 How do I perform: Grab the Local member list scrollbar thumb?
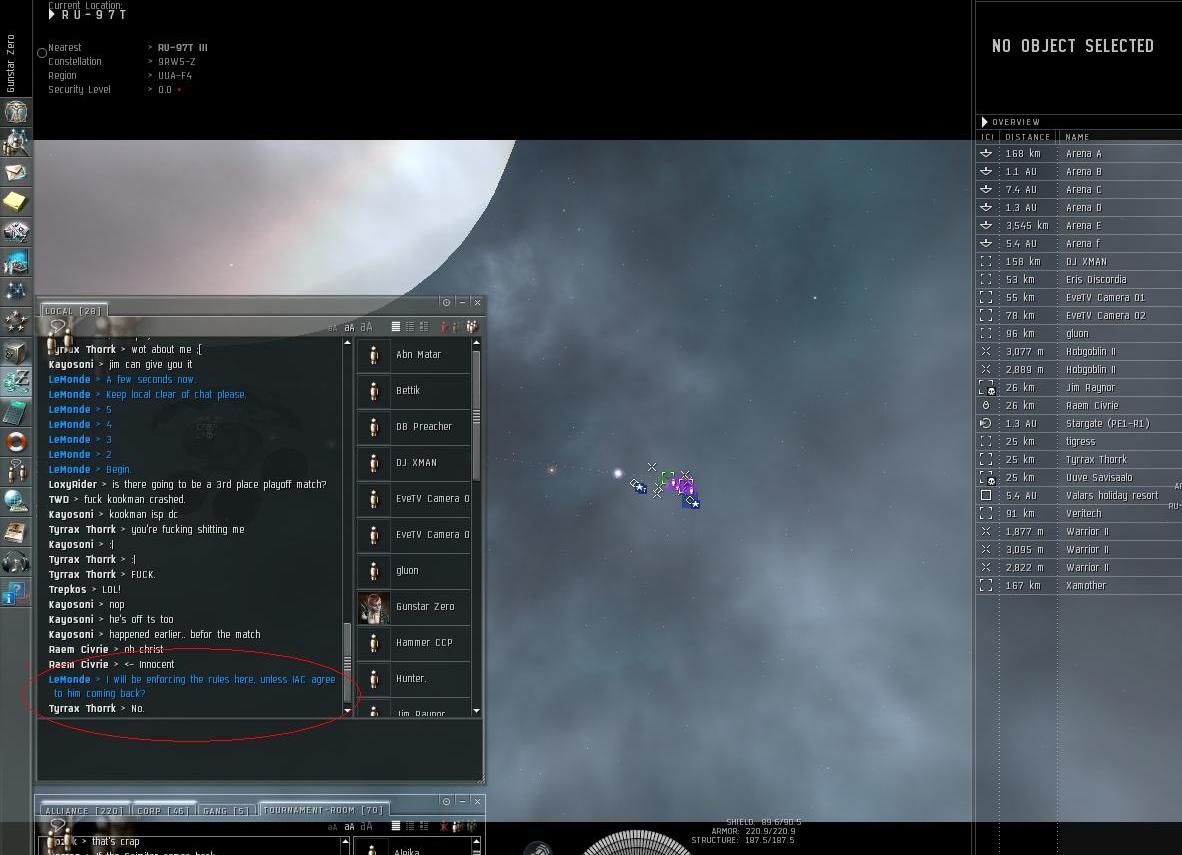click(x=476, y=416)
